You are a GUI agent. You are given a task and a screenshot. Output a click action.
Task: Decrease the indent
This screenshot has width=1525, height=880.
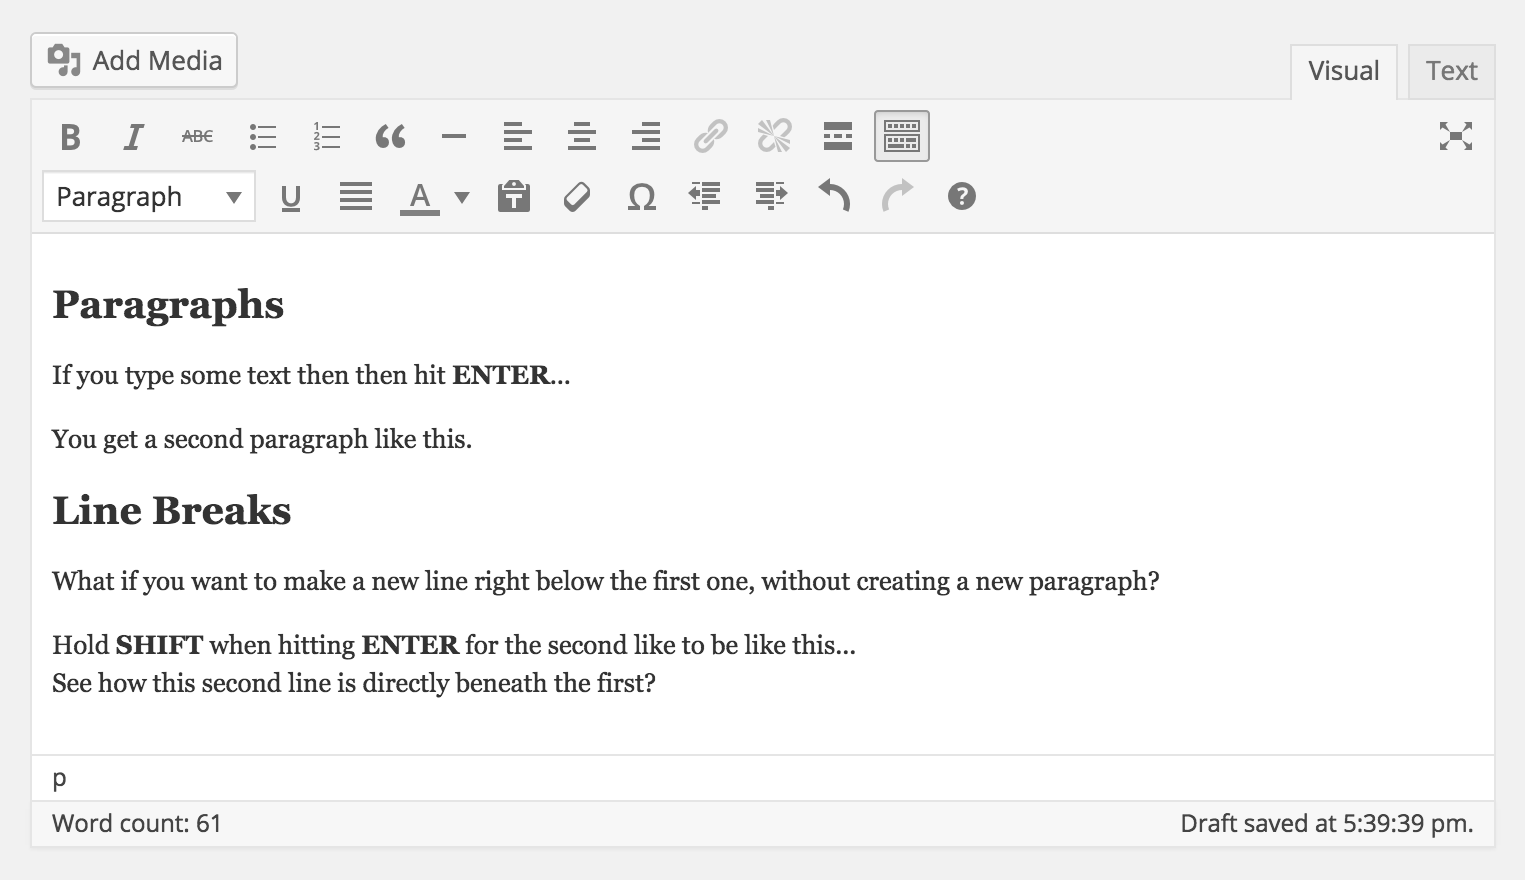click(x=705, y=197)
